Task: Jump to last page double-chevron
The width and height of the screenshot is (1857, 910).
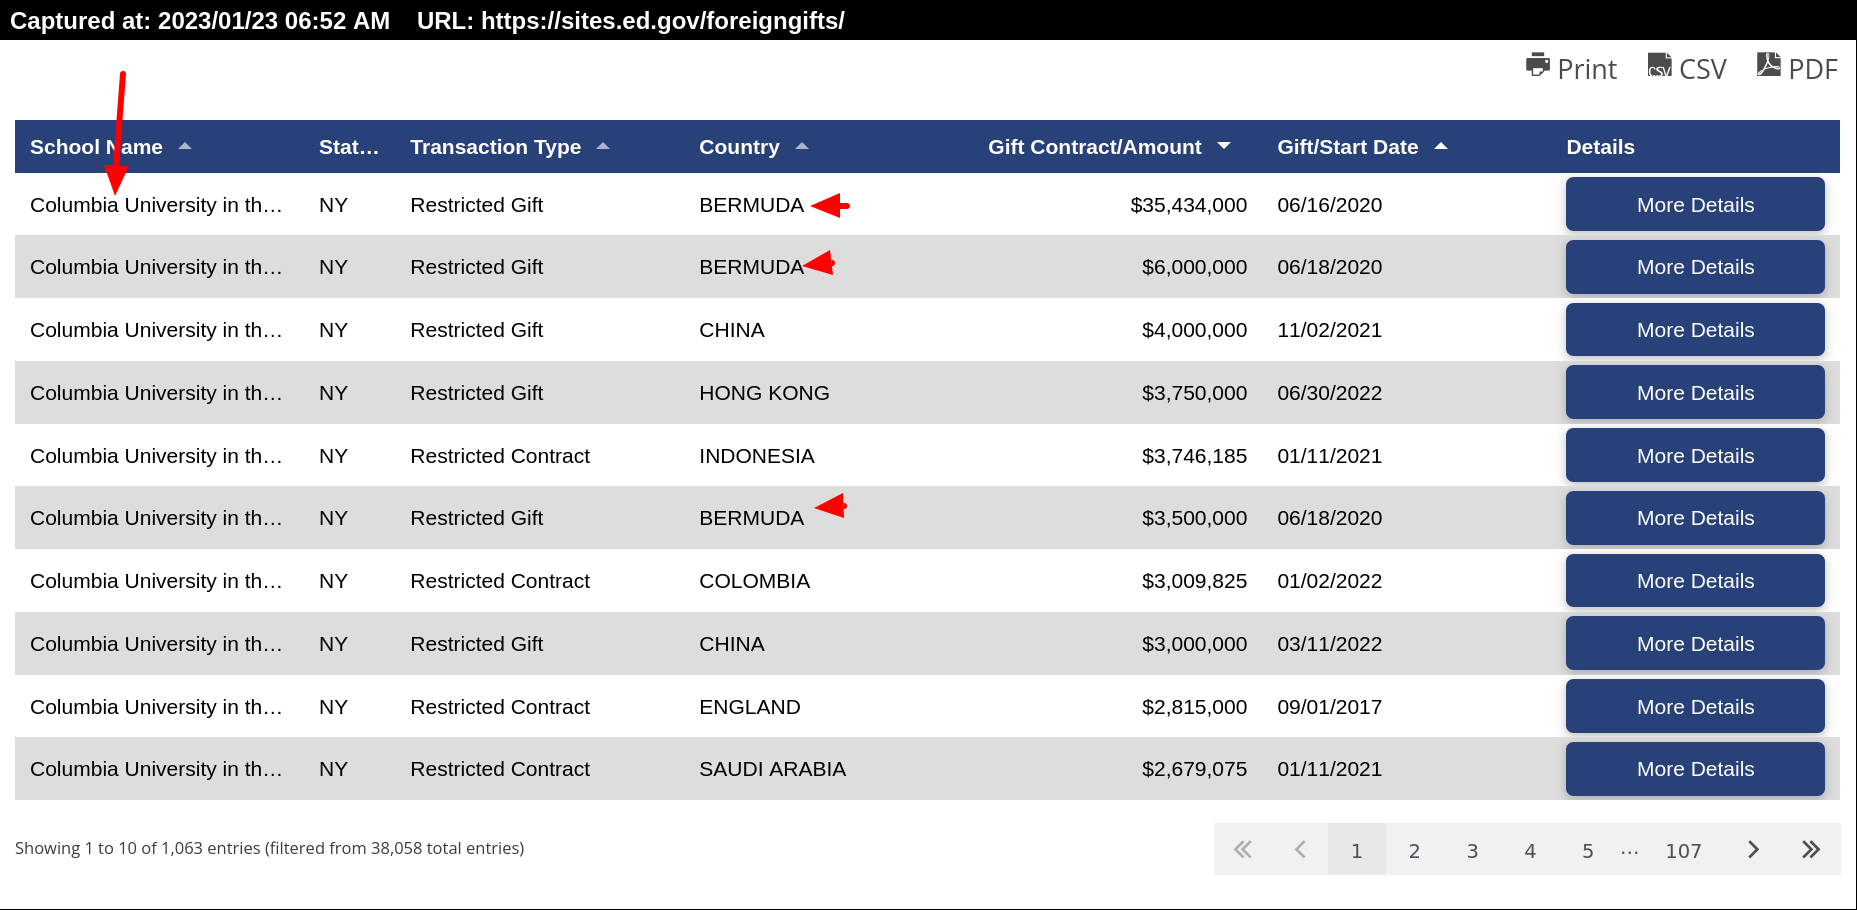Action: pyautogui.click(x=1811, y=849)
